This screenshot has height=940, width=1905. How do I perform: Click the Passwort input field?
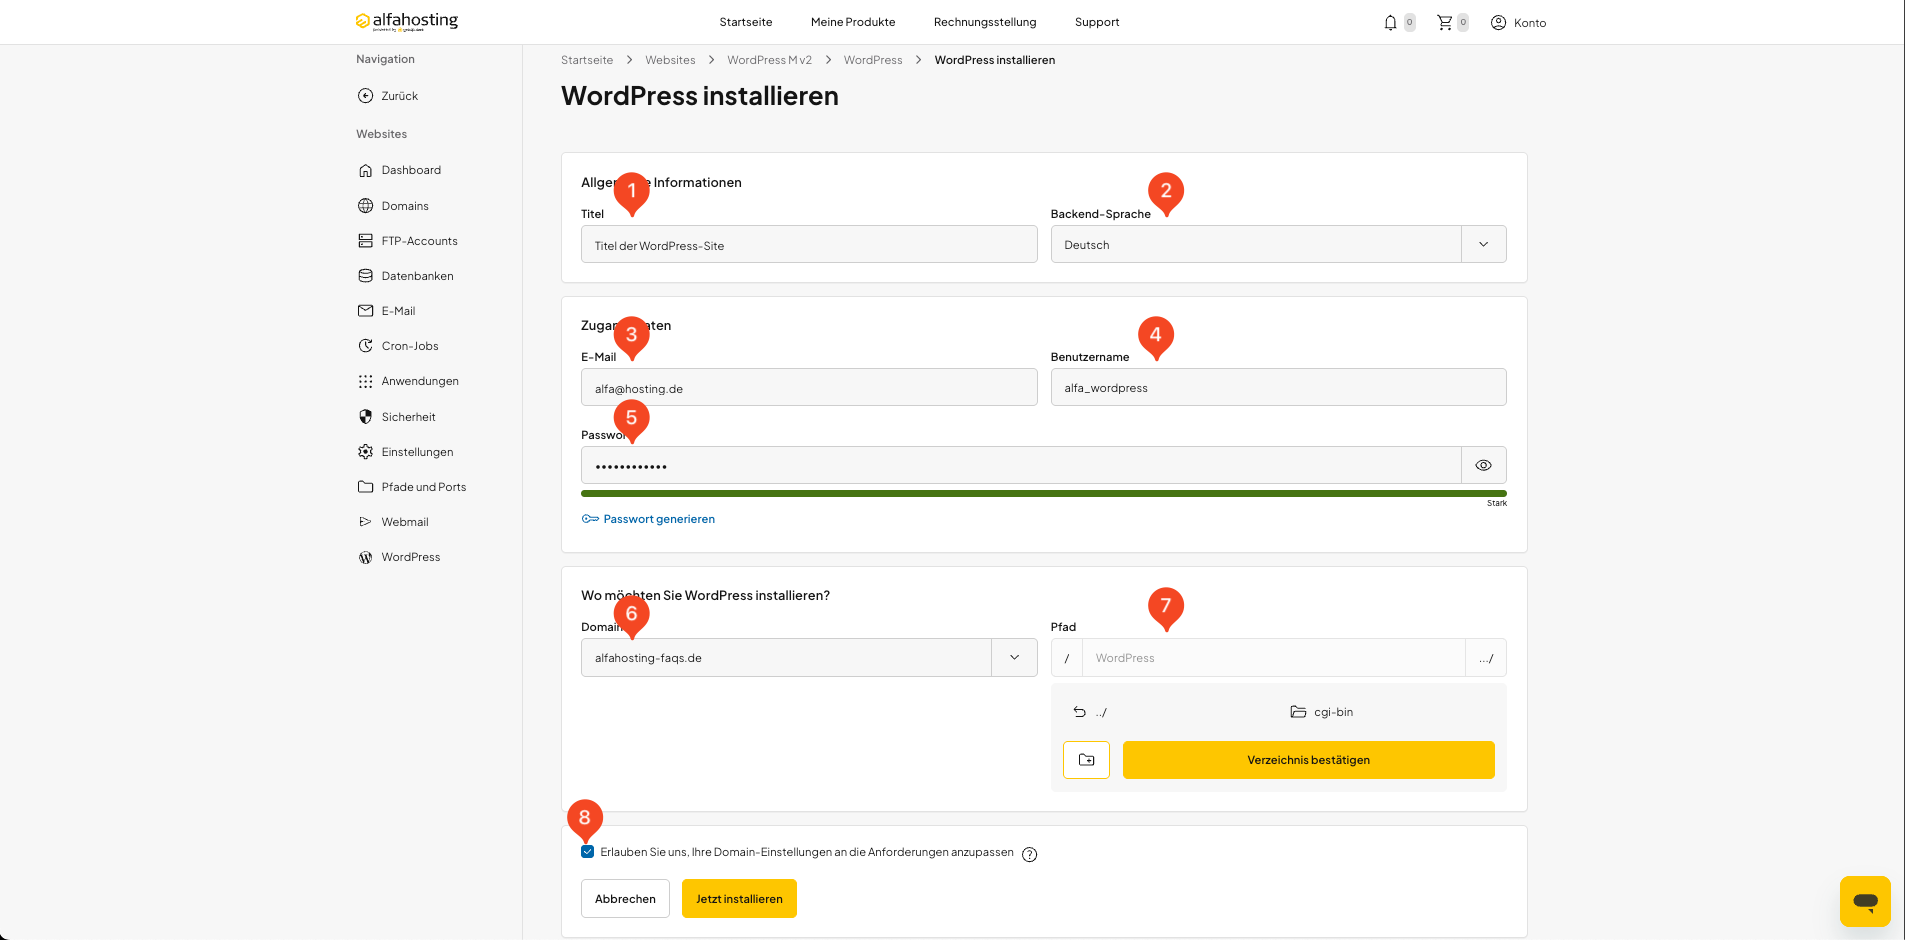click(x=1021, y=465)
